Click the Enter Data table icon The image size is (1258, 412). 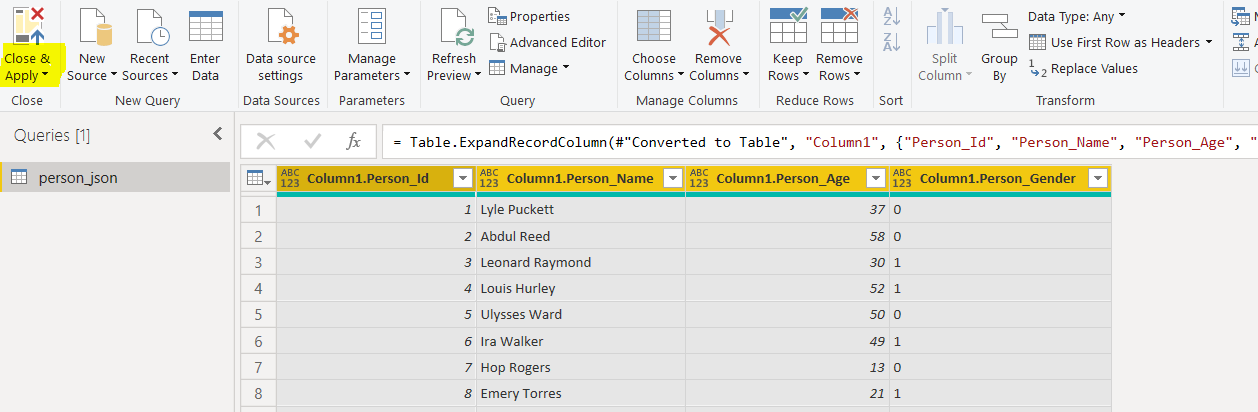(205, 27)
